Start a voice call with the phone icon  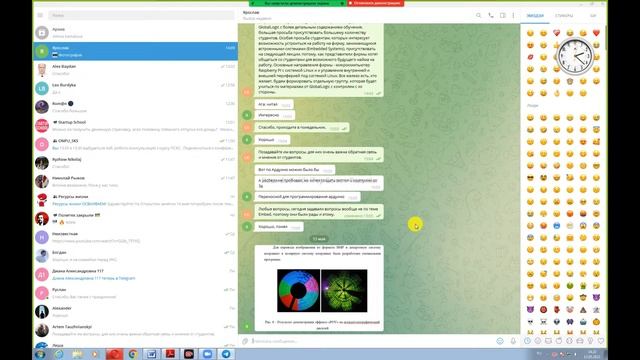(x=491, y=16)
